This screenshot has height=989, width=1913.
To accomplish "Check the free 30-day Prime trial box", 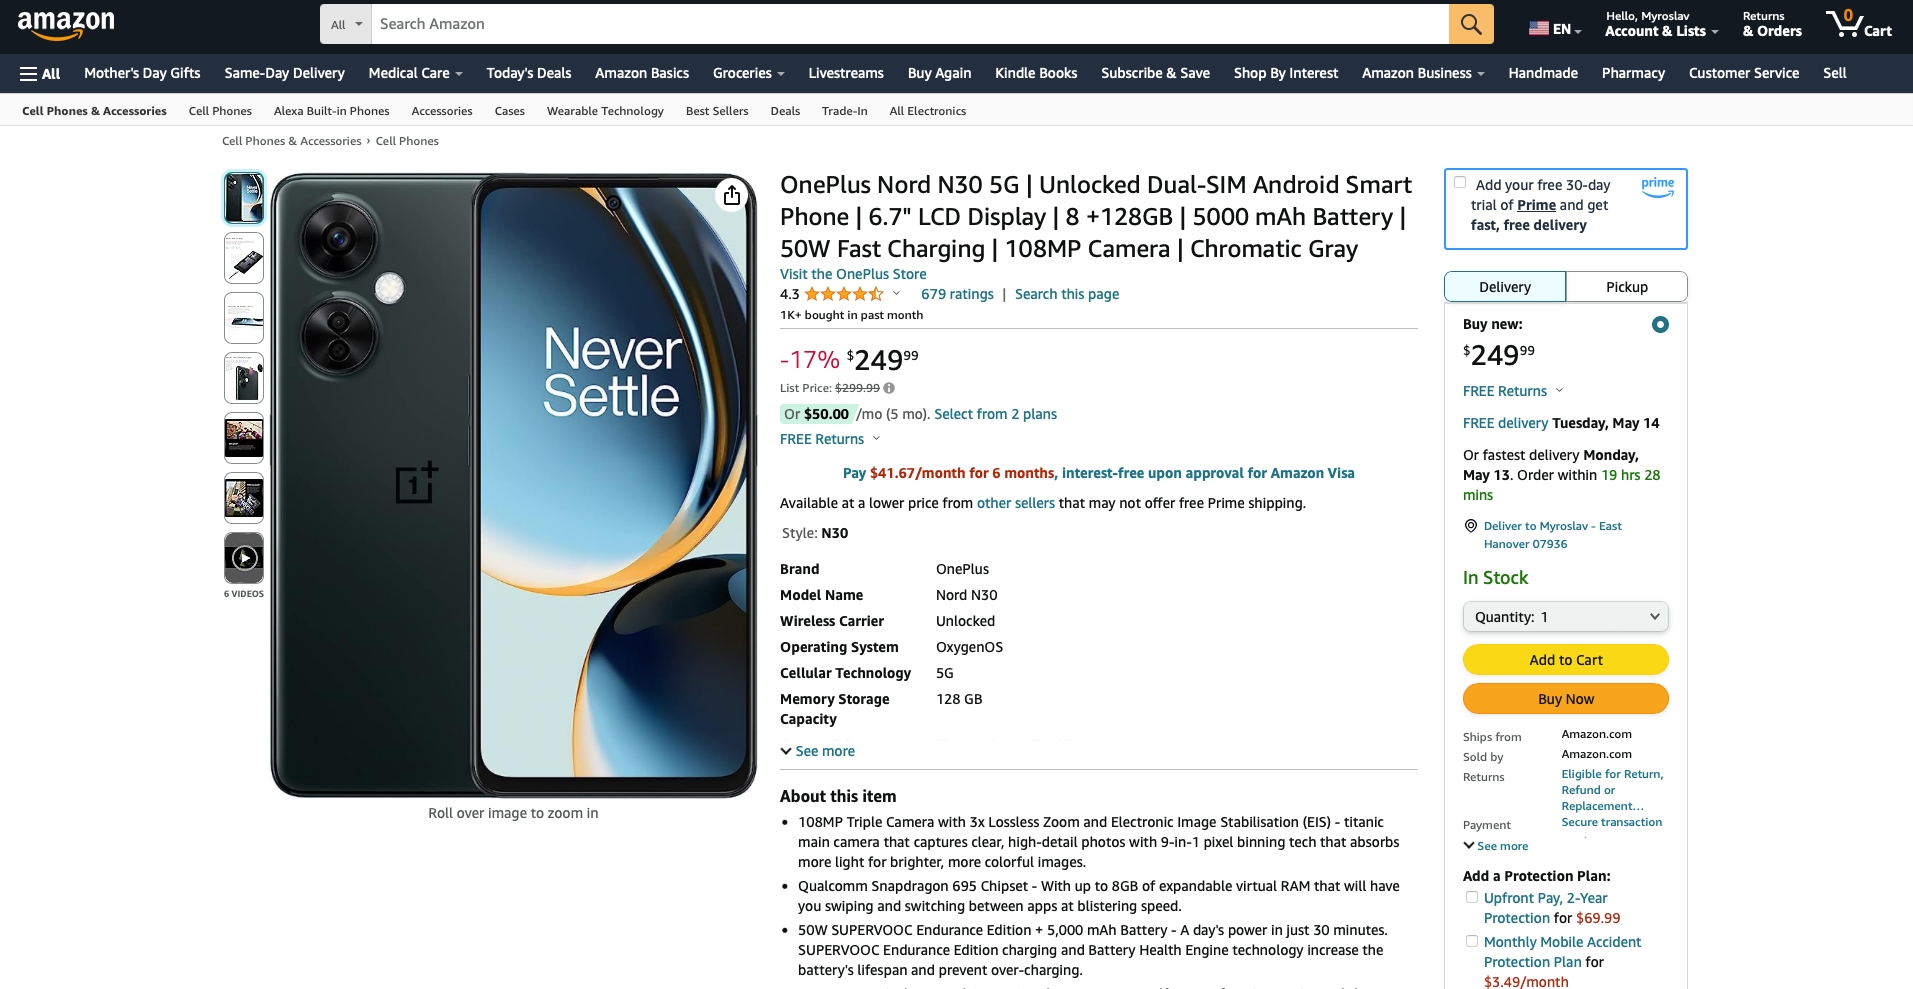I will 1460,182.
